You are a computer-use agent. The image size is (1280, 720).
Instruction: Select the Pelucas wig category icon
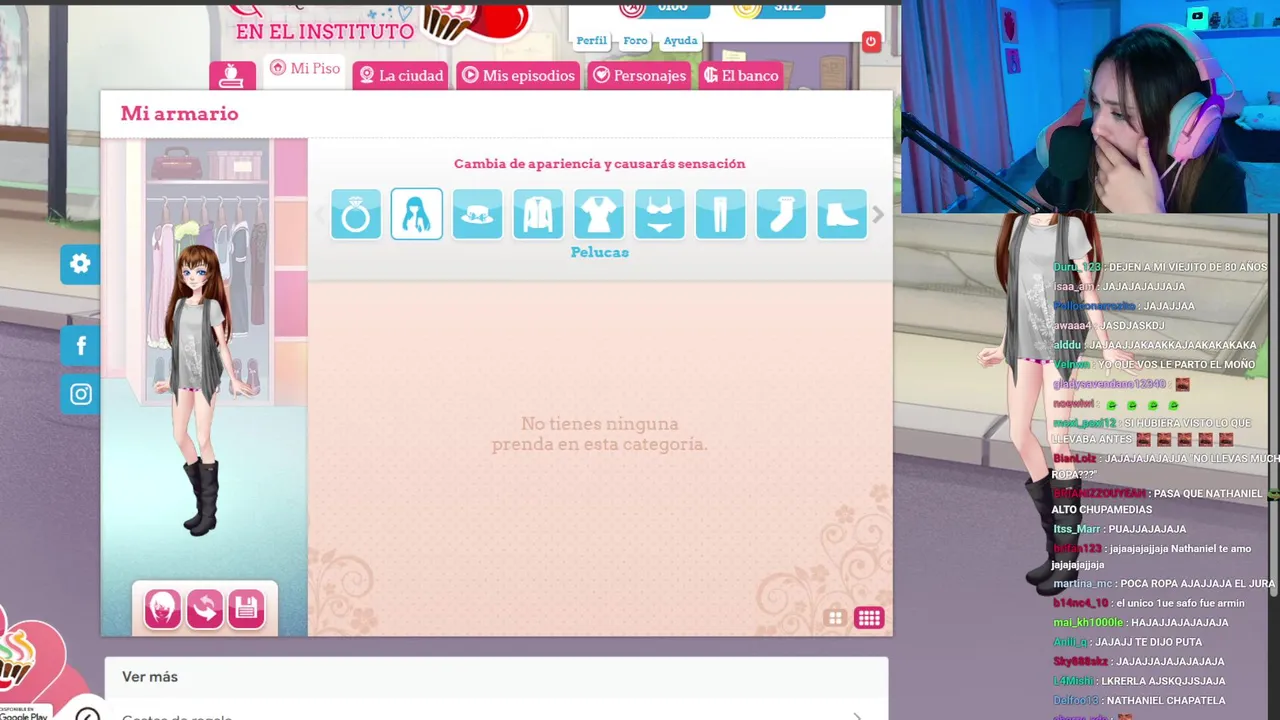point(417,214)
